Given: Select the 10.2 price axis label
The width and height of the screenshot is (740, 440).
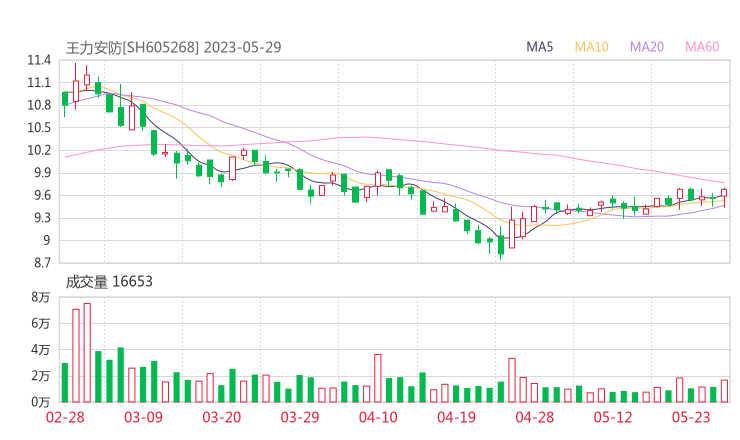Looking at the screenshot, I should point(39,151).
